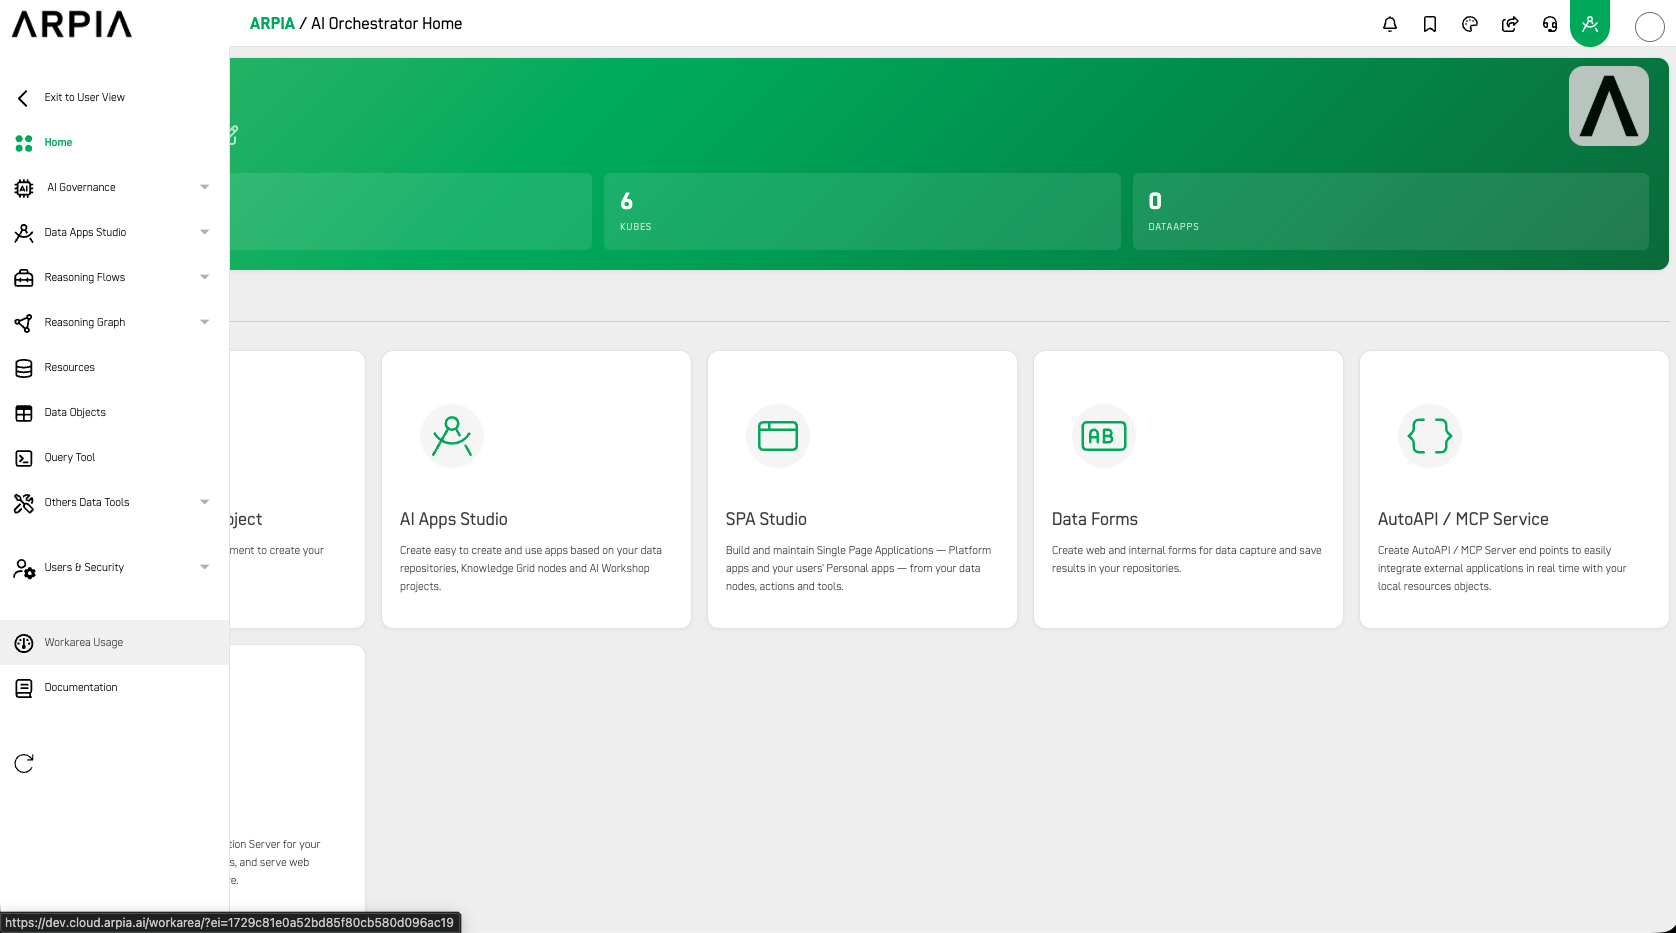Click the Data Objects table icon
Image resolution: width=1676 pixels, height=933 pixels.
pos(24,413)
